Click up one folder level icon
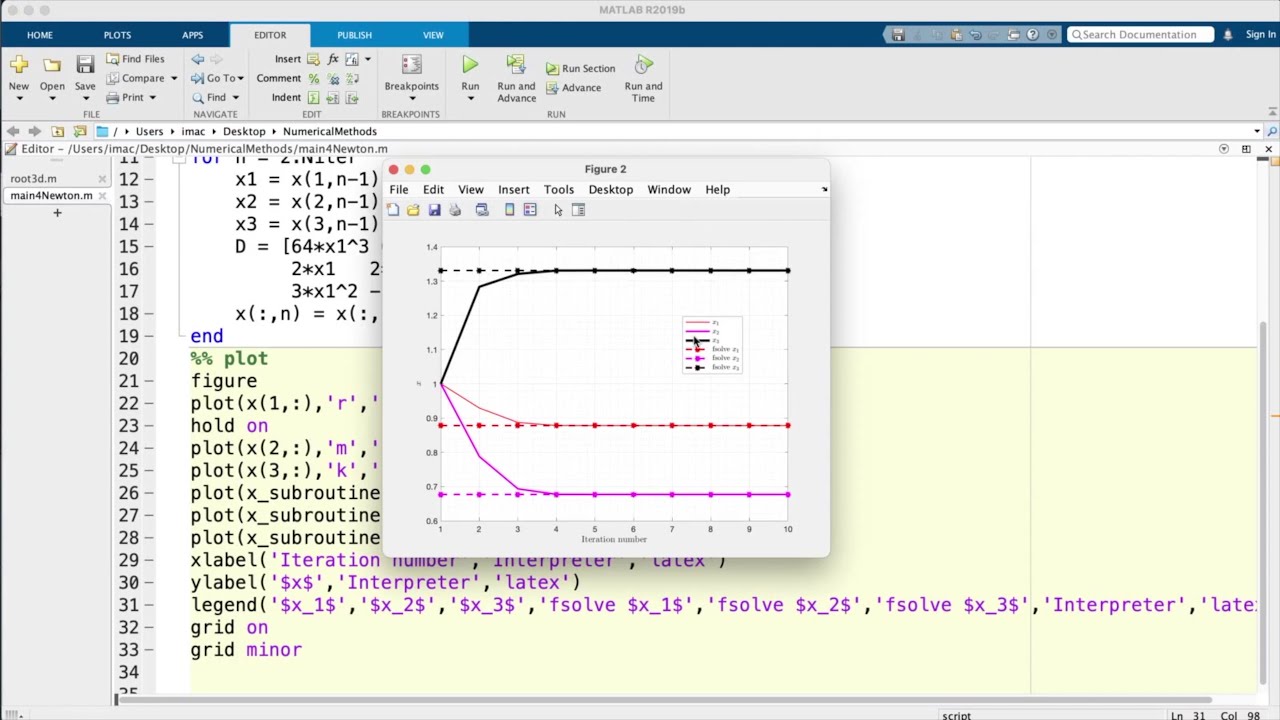This screenshot has height=720, width=1280. 58,131
